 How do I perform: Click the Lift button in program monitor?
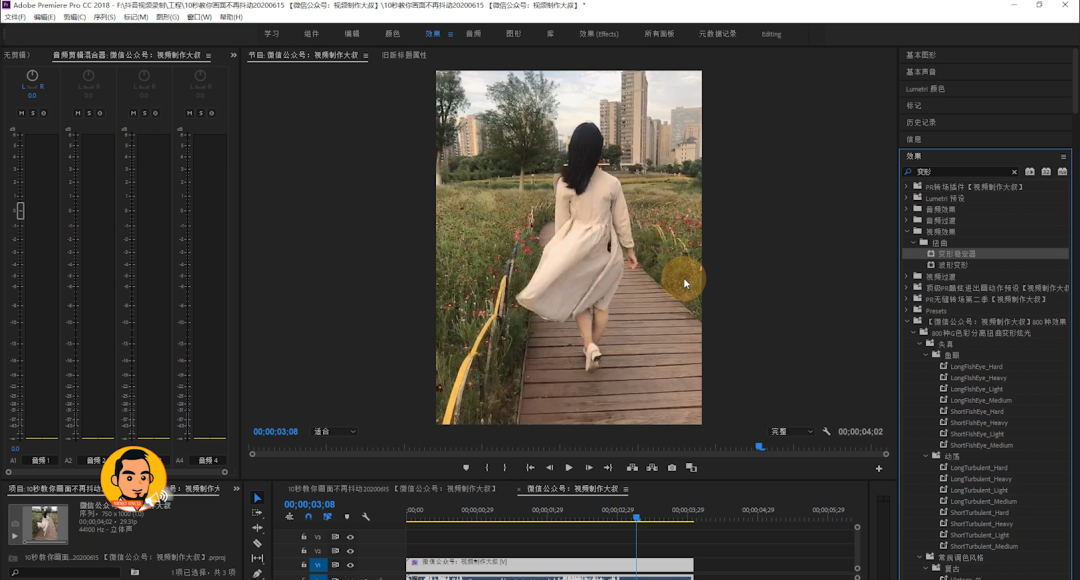[x=632, y=468]
